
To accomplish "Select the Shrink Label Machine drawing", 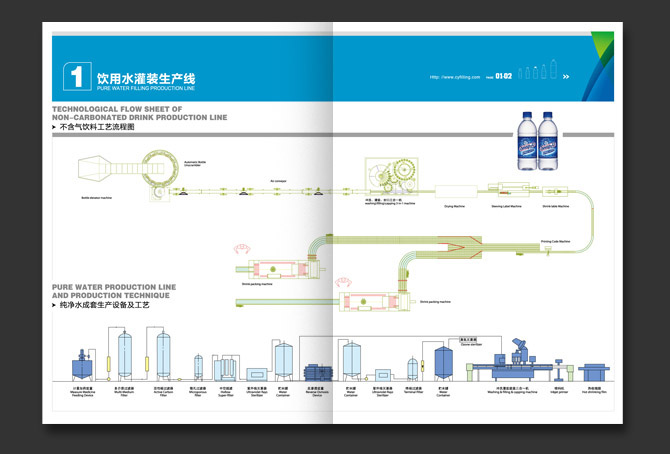I will point(555,191).
